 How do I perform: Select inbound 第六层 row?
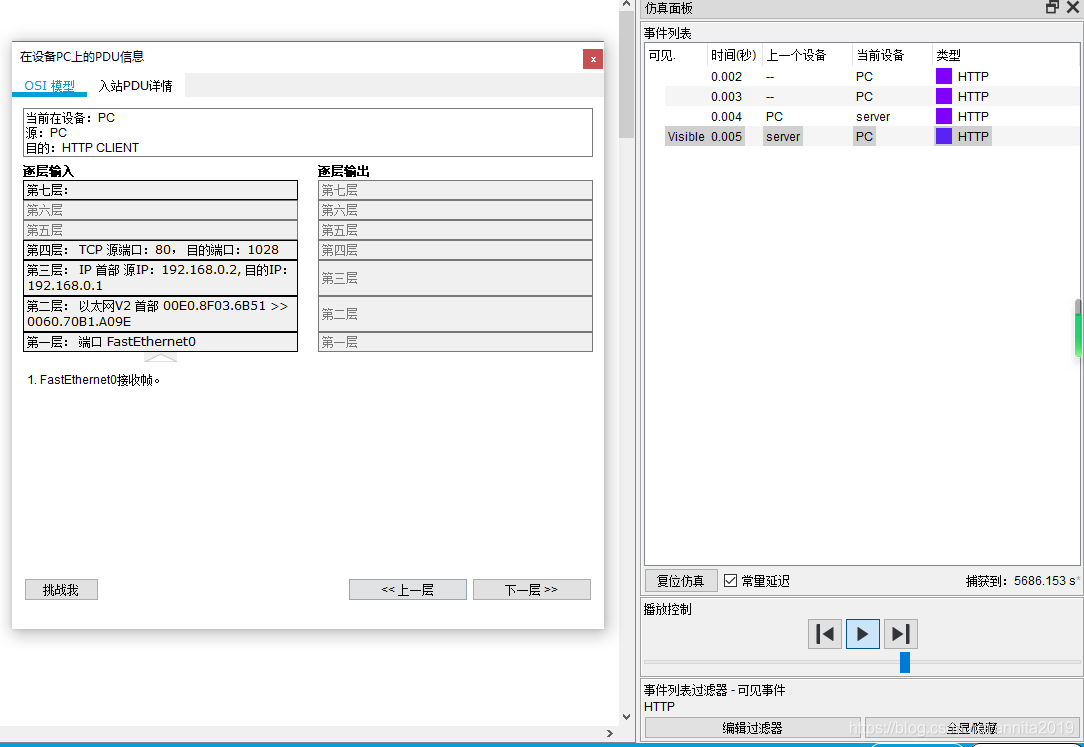click(160, 210)
